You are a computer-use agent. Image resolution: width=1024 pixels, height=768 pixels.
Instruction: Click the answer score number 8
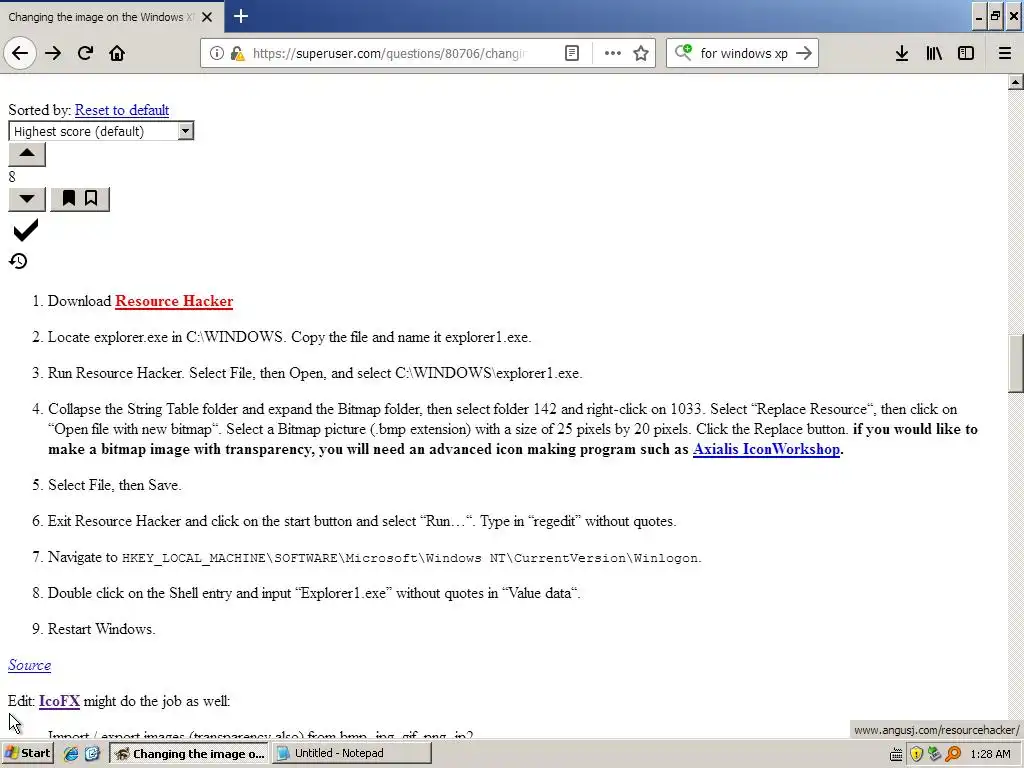click(12, 177)
